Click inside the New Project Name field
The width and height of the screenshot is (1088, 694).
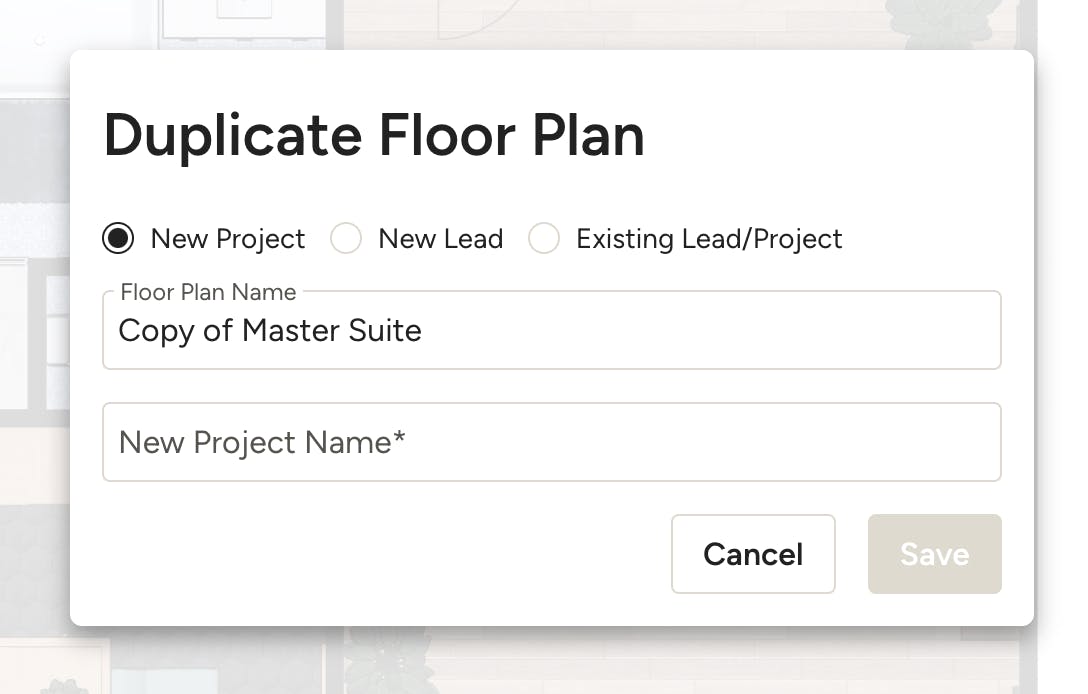point(552,442)
